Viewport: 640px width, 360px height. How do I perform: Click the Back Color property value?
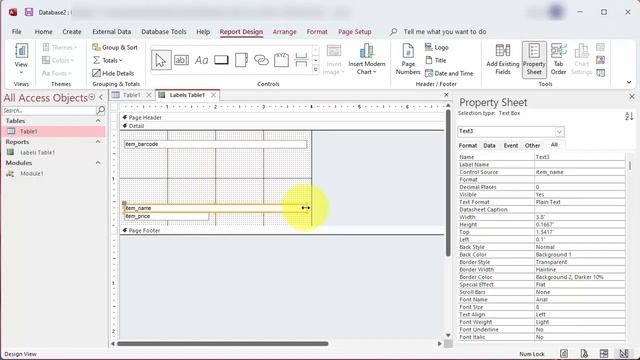(580, 254)
